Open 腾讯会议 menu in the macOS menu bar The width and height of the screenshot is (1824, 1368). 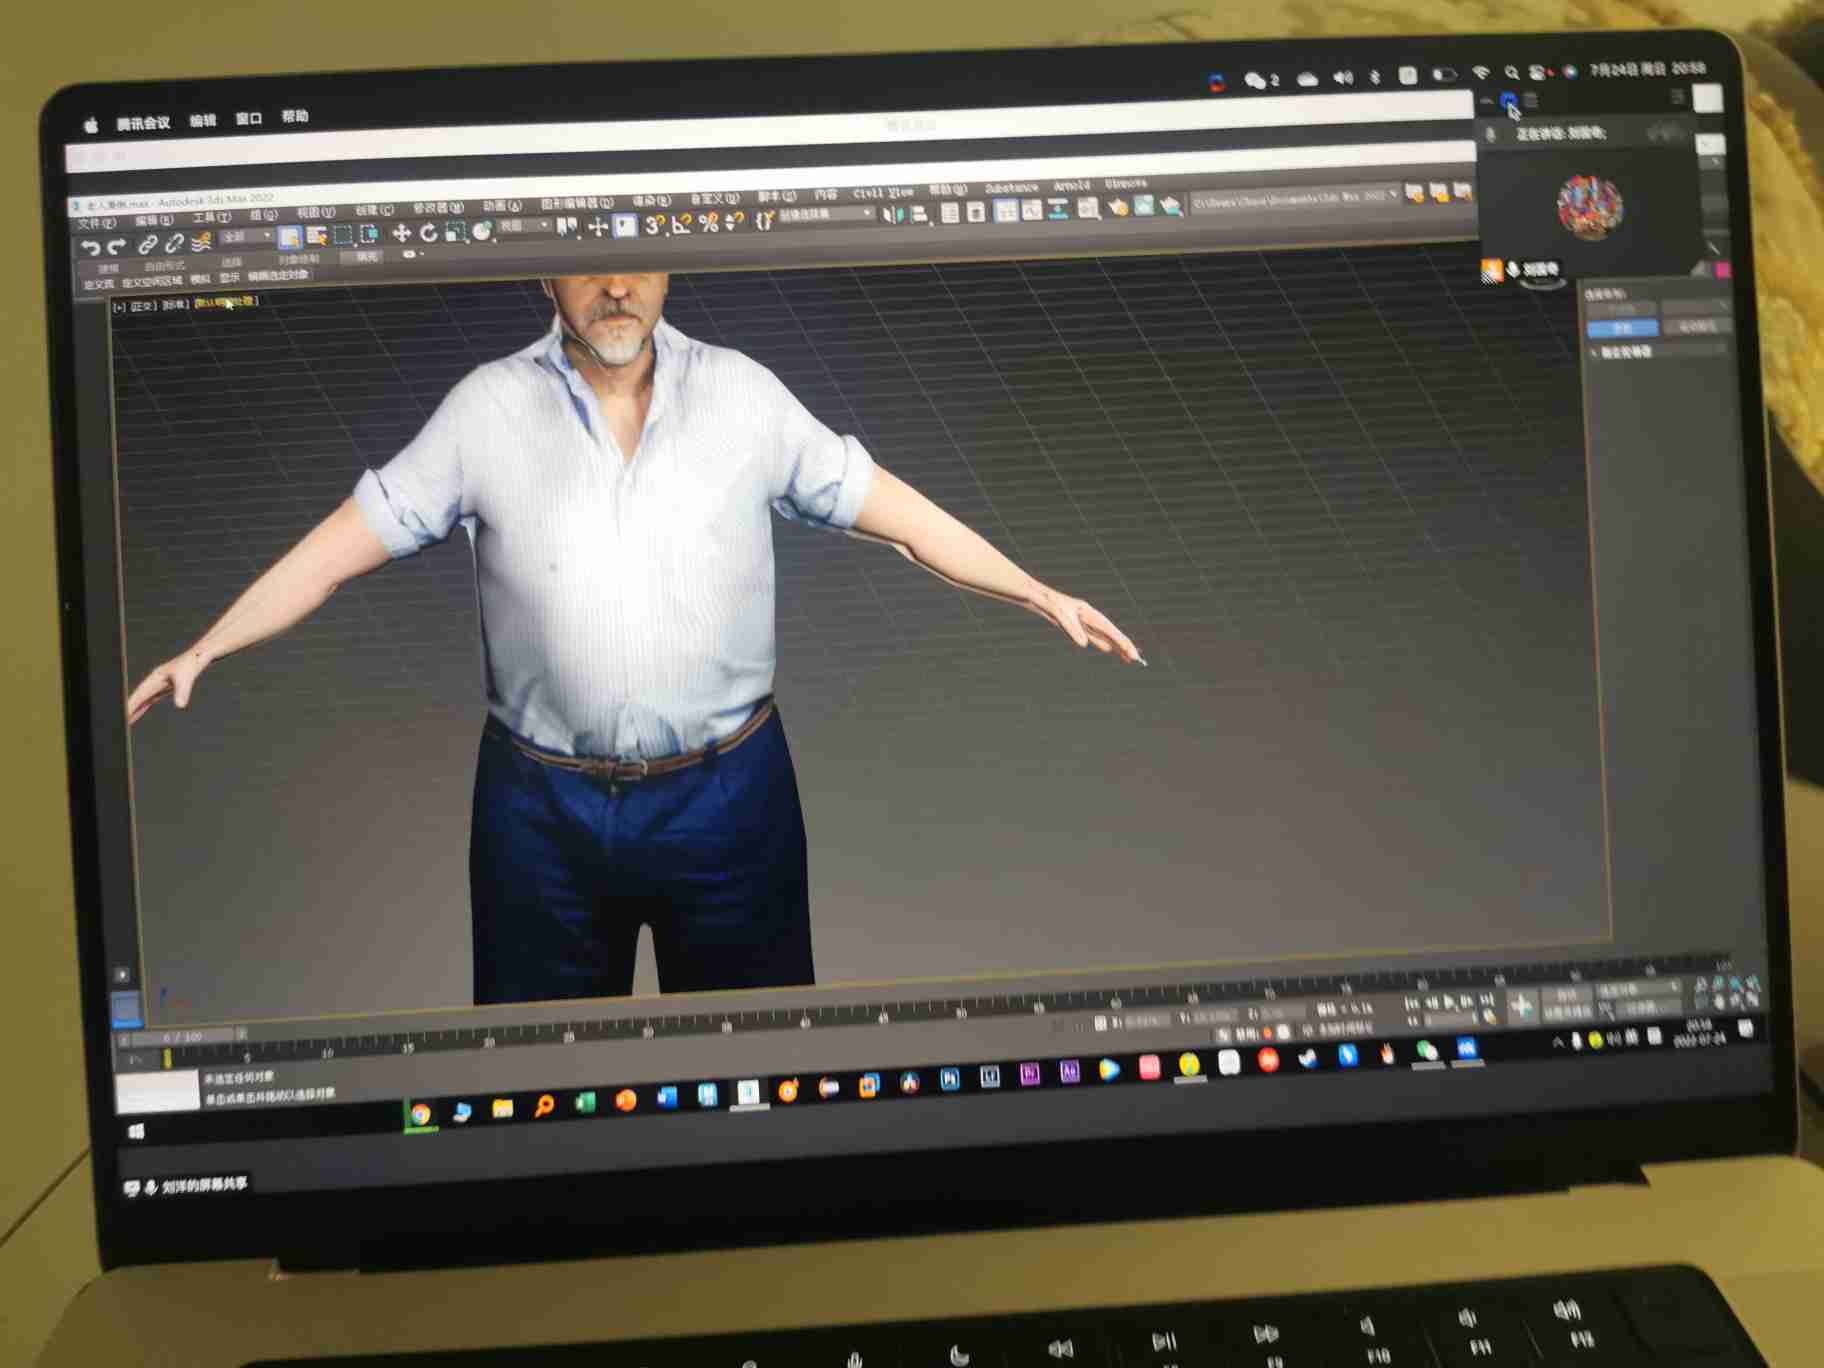pyautogui.click(x=143, y=124)
